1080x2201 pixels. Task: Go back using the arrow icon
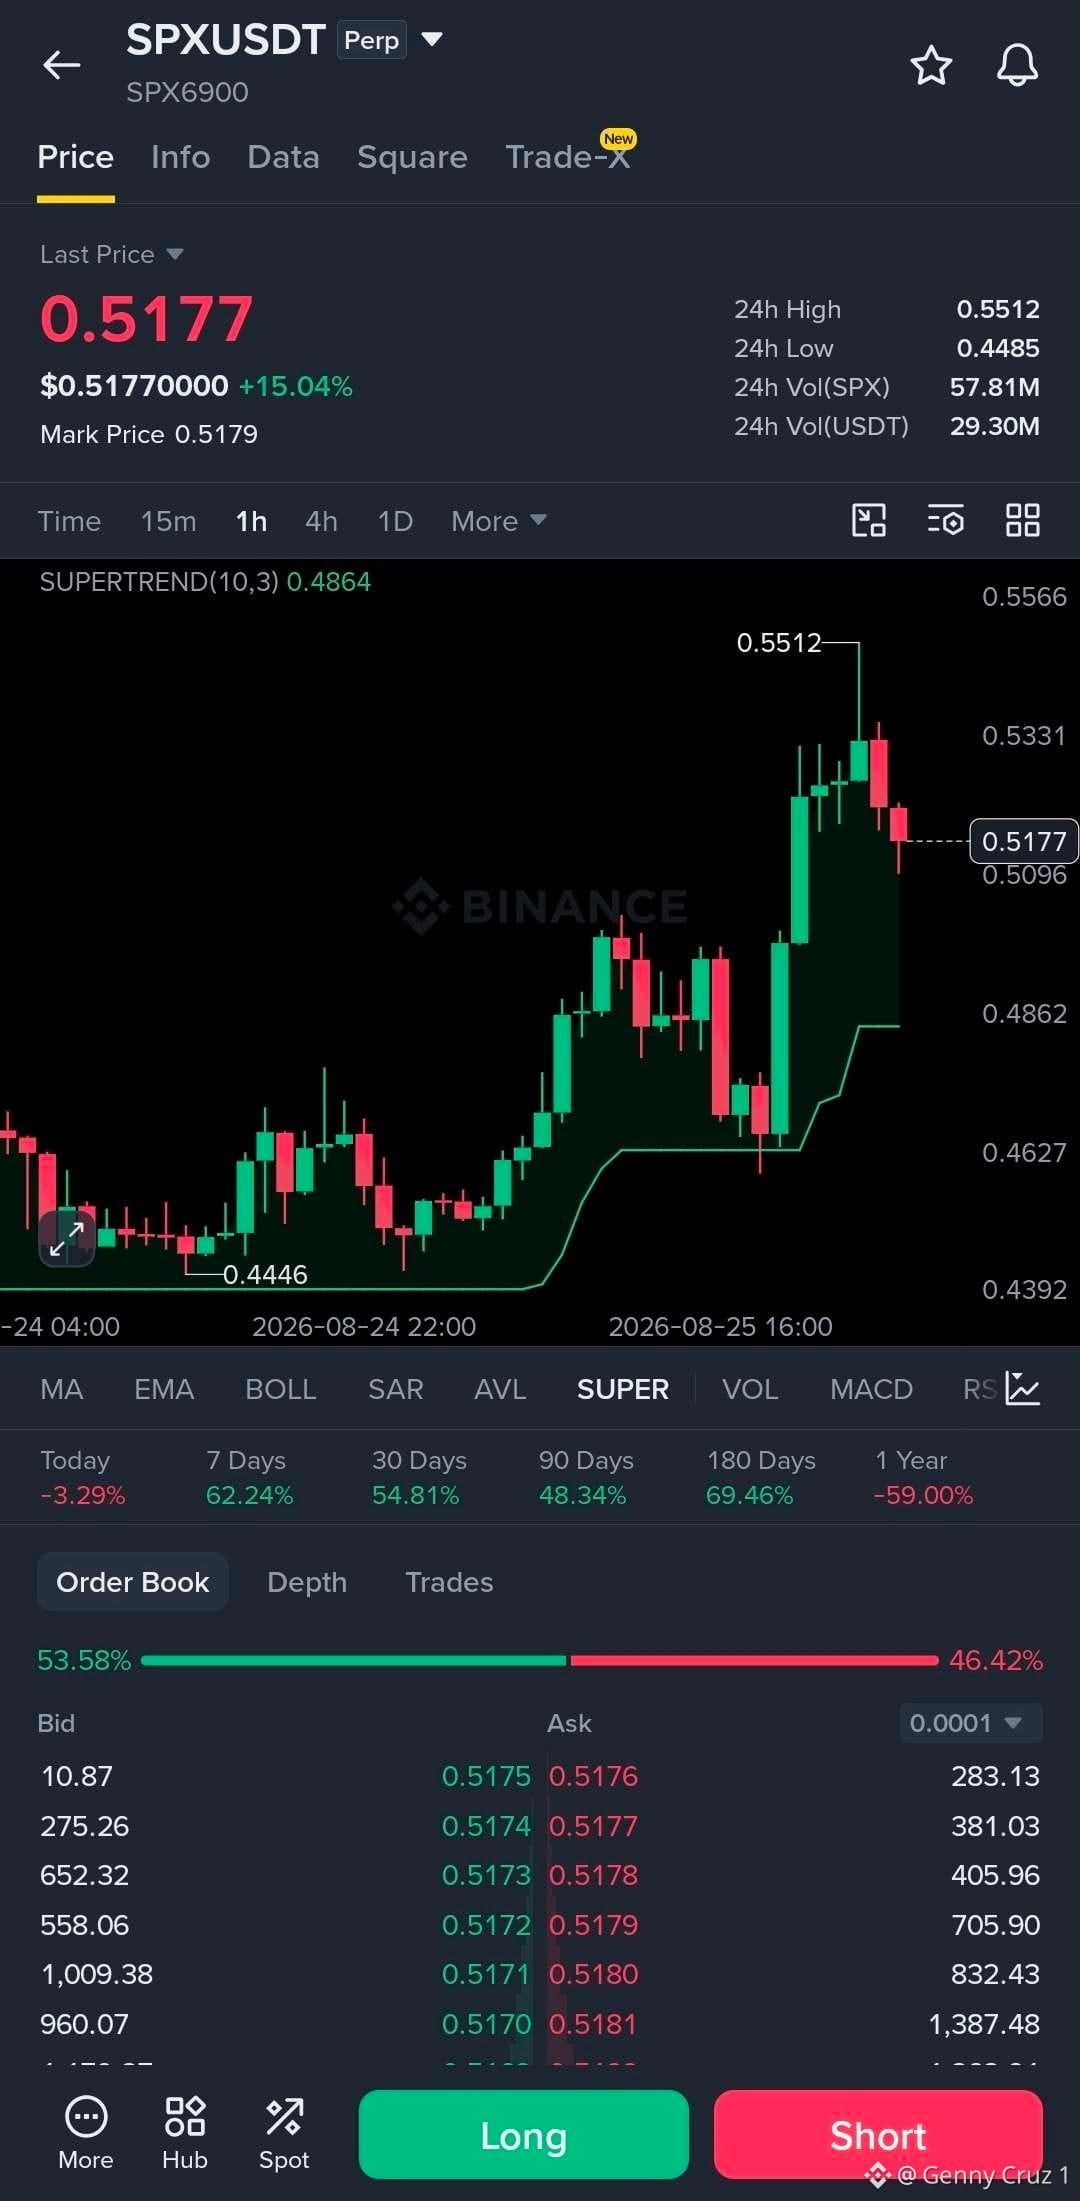tap(61, 65)
